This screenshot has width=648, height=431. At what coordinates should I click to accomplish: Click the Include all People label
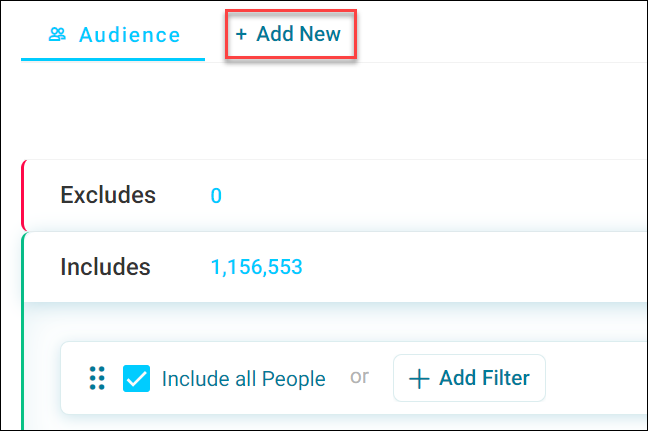pos(243,379)
